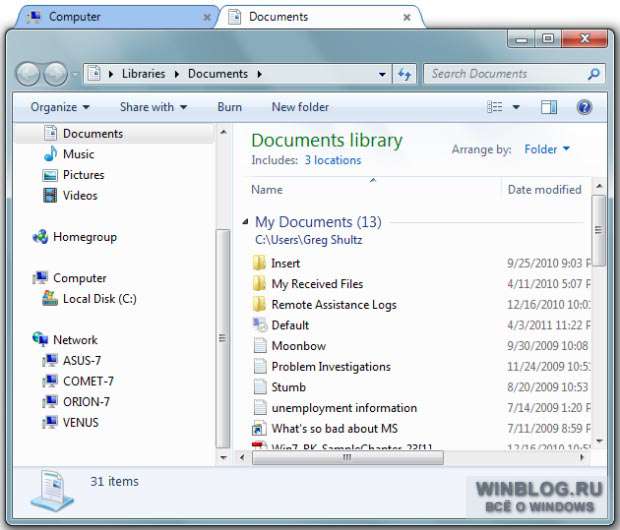620x530 pixels.
Task: Click the Insert folder icon
Action: [259, 263]
